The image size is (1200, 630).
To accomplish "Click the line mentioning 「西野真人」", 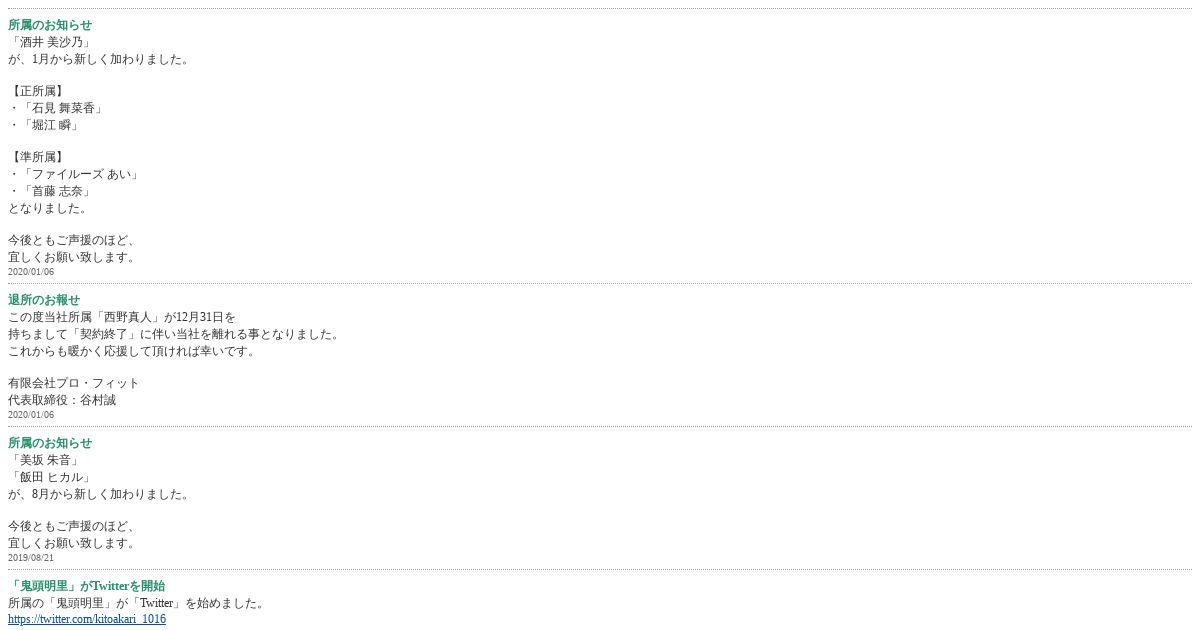I will [x=122, y=317].
